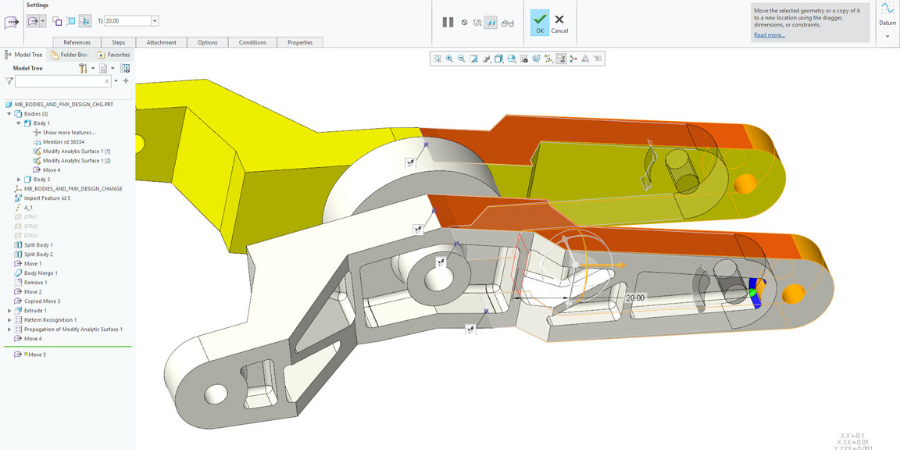Click the Datum curve icon
The height and width of the screenshot is (450, 900).
(887, 10)
